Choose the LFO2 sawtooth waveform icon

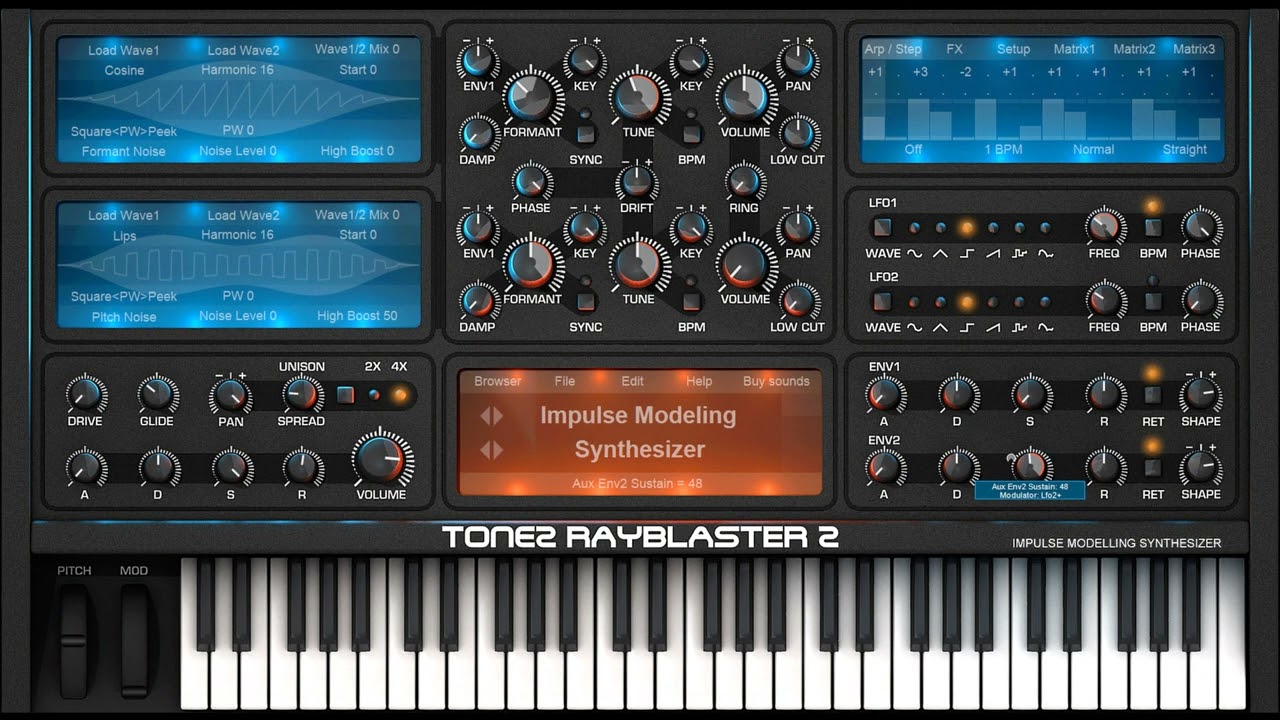[x=993, y=327]
